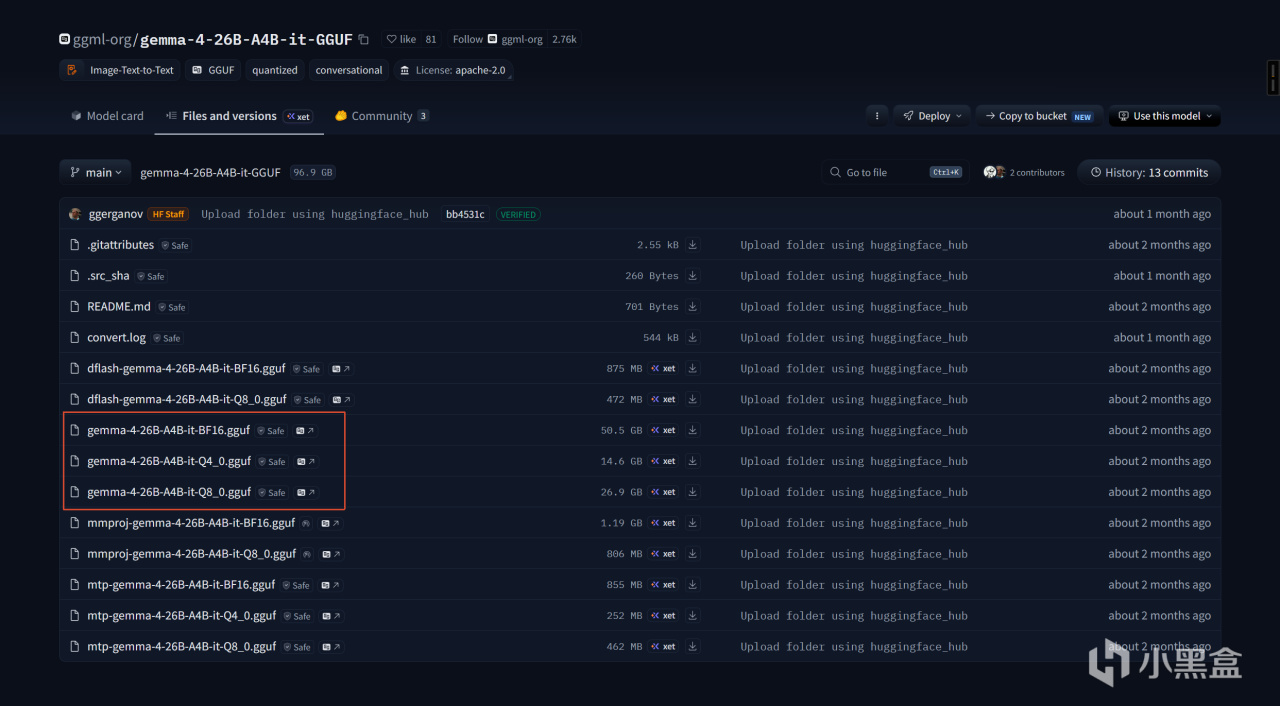Open commit hash bb4531c
This screenshot has width=1280, height=706.
[x=465, y=214]
